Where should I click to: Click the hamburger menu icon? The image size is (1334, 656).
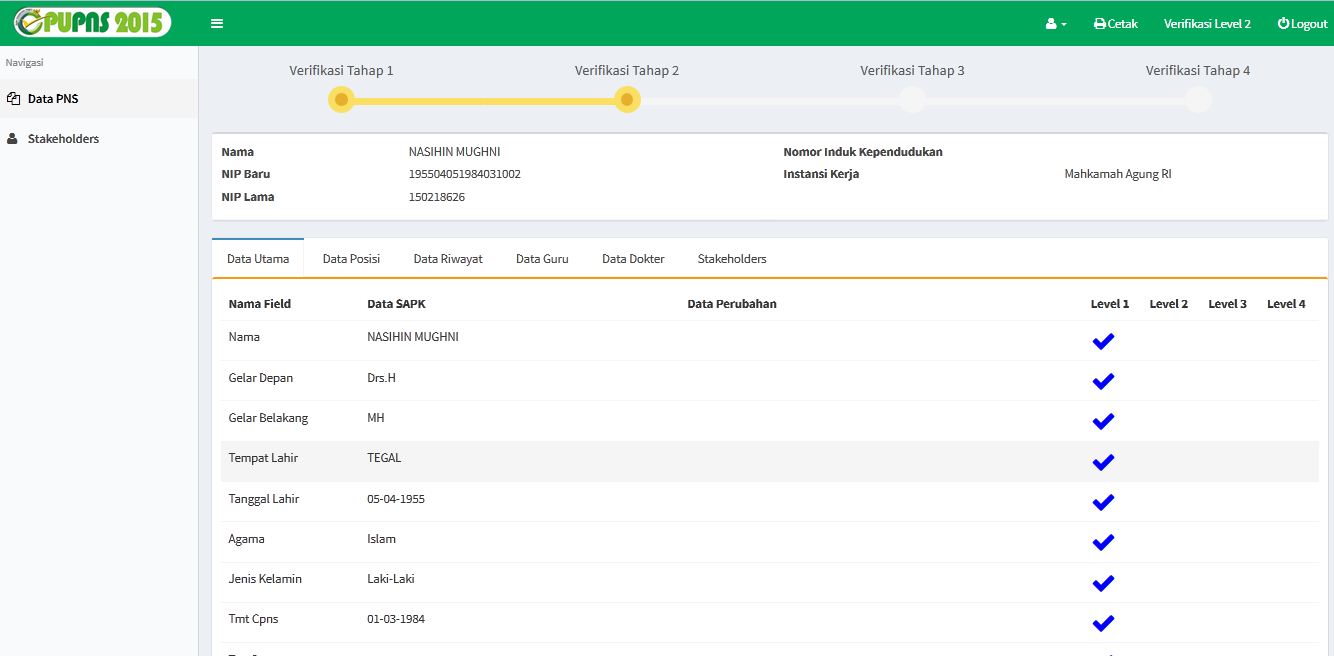click(x=217, y=24)
